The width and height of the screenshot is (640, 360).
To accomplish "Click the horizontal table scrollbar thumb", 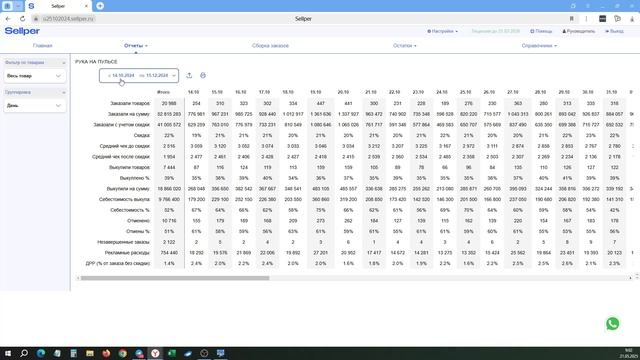I will [x=175, y=278].
